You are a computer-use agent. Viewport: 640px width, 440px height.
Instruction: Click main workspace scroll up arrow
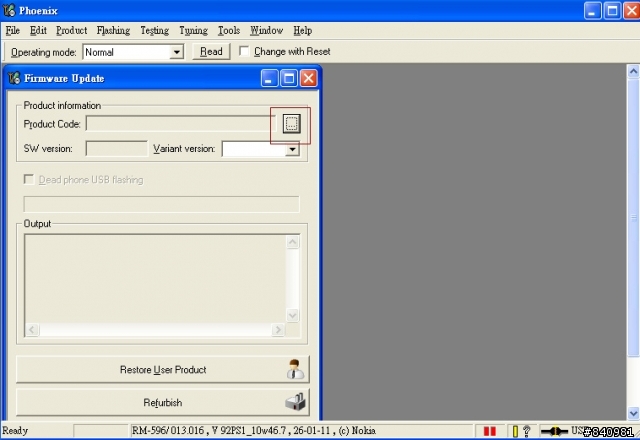(x=633, y=71)
